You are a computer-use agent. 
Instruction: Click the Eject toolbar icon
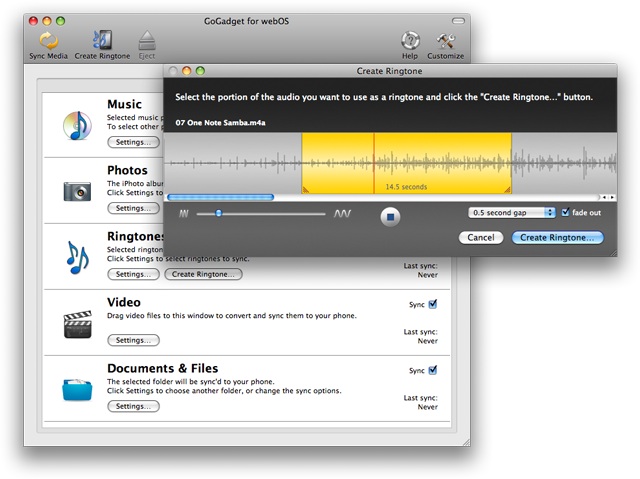[147, 41]
